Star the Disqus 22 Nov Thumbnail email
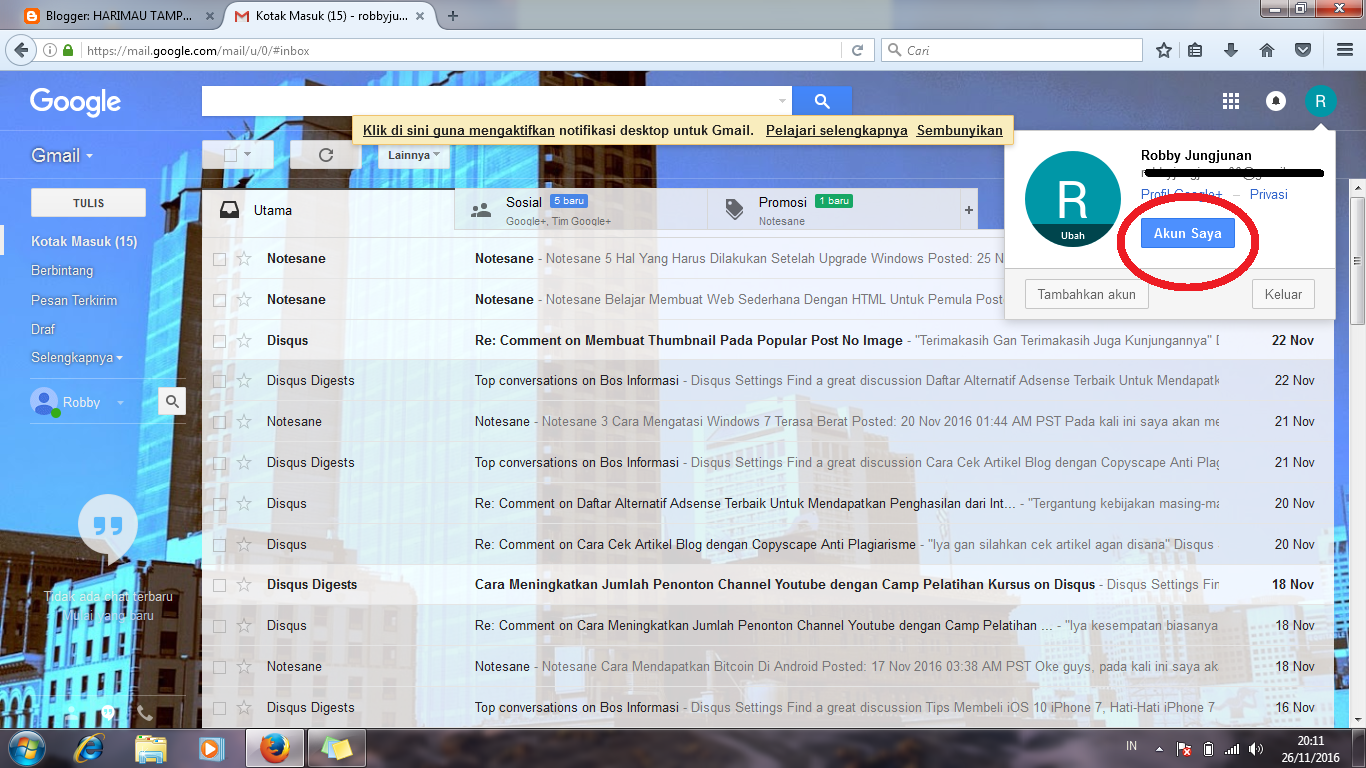This screenshot has width=1366, height=768. (243, 341)
